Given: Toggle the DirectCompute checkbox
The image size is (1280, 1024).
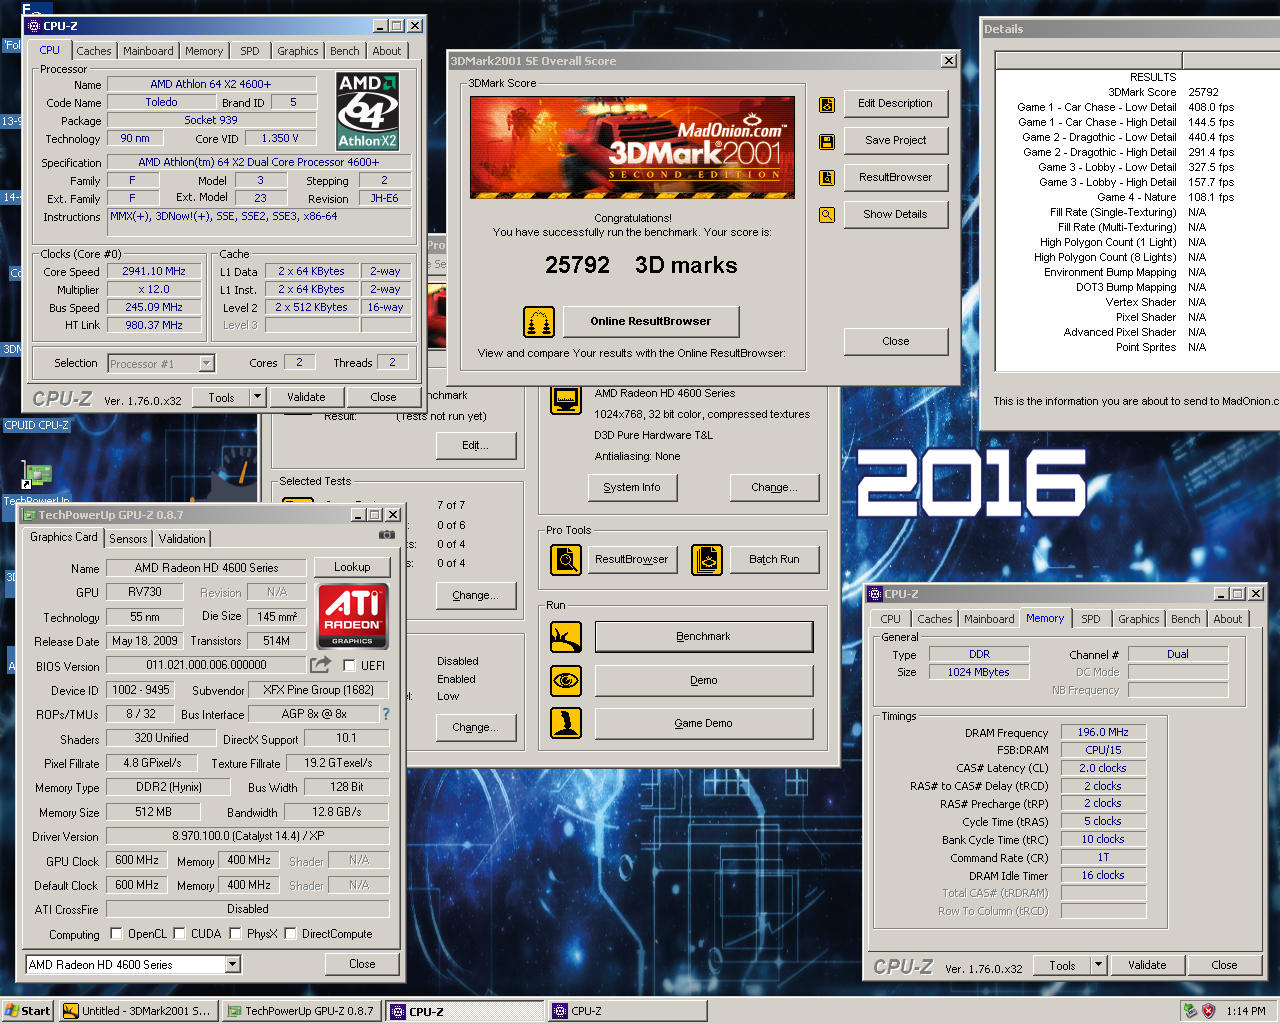Looking at the screenshot, I should coord(290,934).
